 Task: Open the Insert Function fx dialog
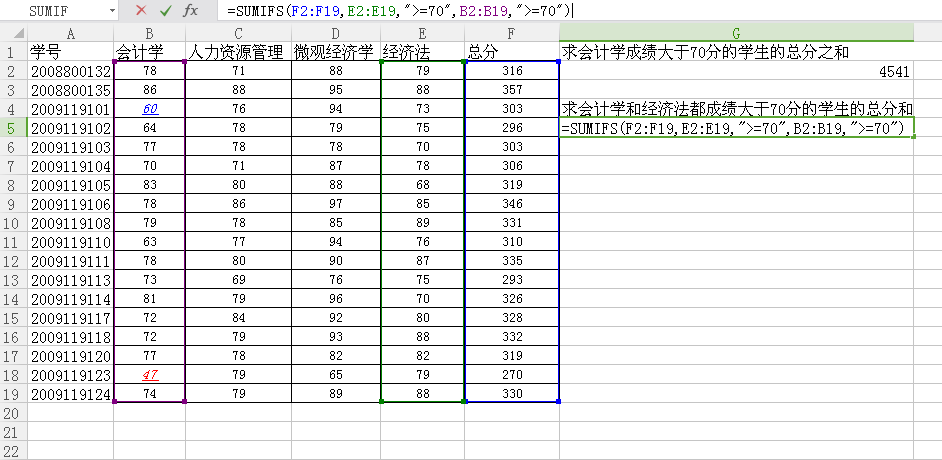click(x=190, y=10)
